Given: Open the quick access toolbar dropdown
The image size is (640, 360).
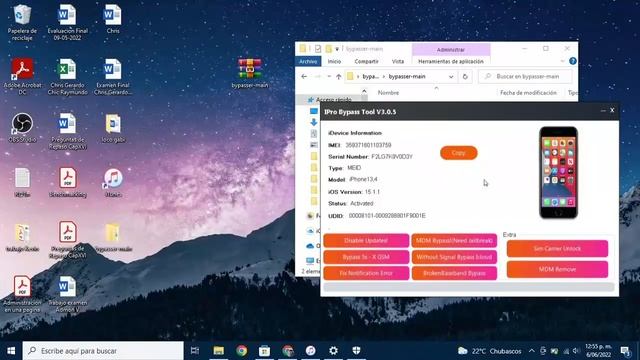Looking at the screenshot, I should 337,49.
